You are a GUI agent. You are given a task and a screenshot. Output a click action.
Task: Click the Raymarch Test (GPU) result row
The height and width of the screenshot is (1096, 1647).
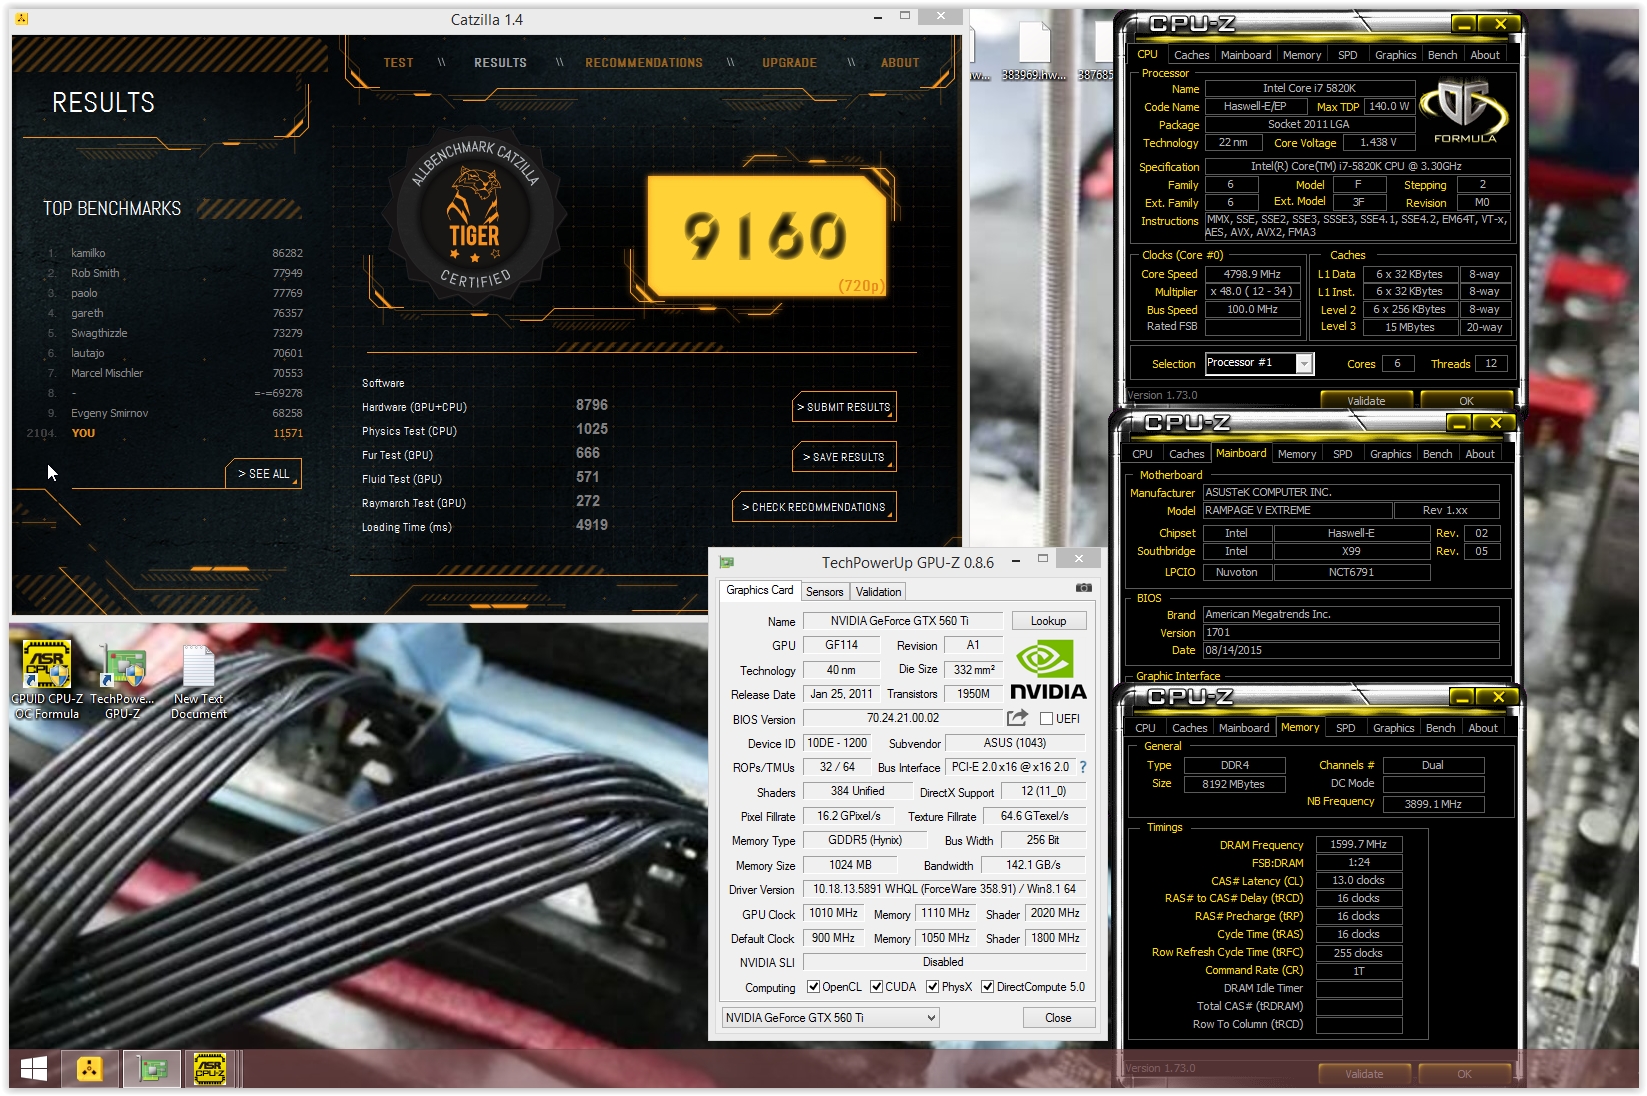pos(485,502)
